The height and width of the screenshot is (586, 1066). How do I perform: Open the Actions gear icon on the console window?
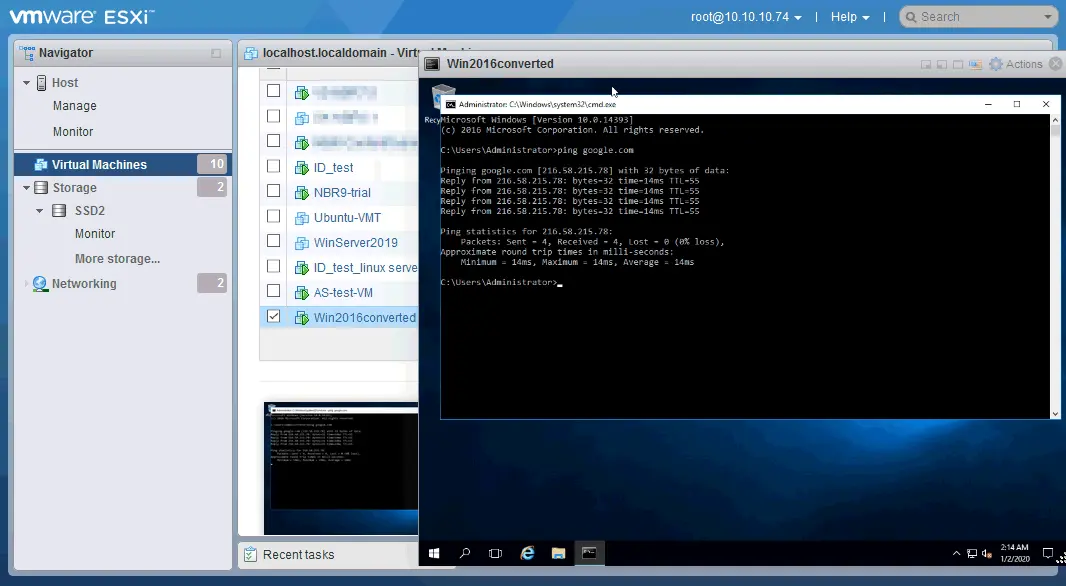point(995,63)
